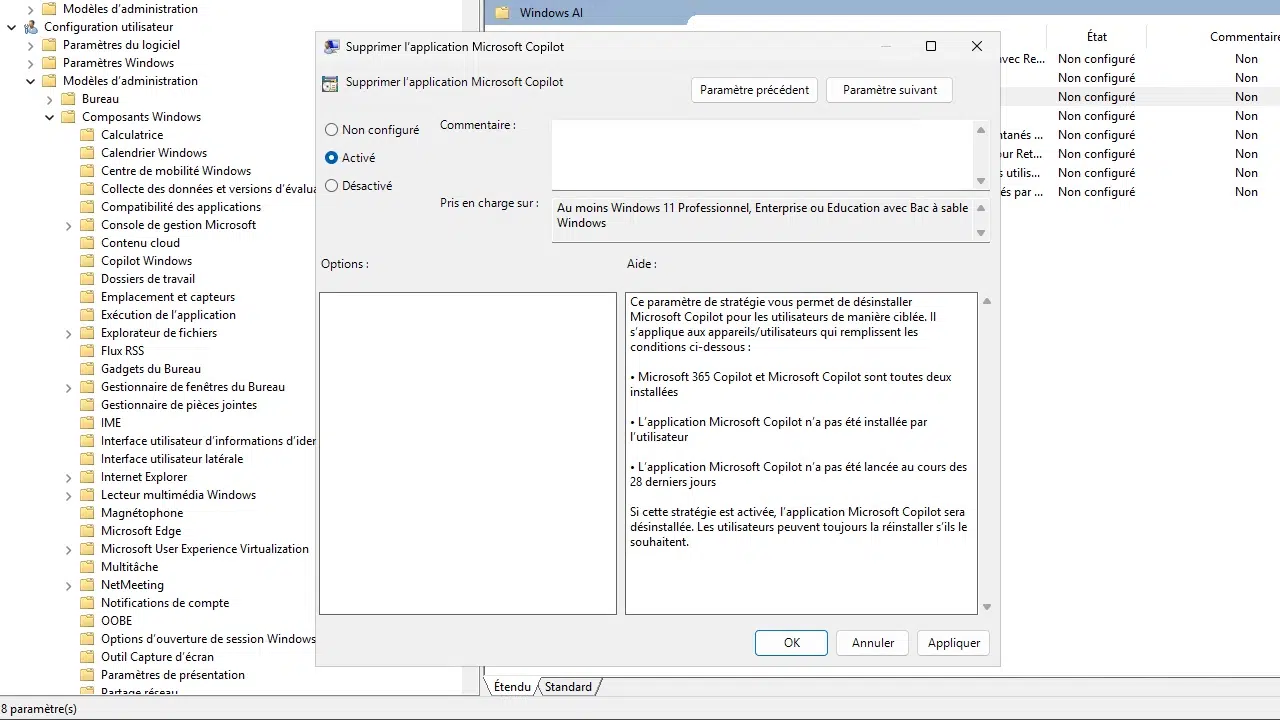Select the Non configuré radio button
The width and height of the screenshot is (1280, 720).
(x=331, y=129)
